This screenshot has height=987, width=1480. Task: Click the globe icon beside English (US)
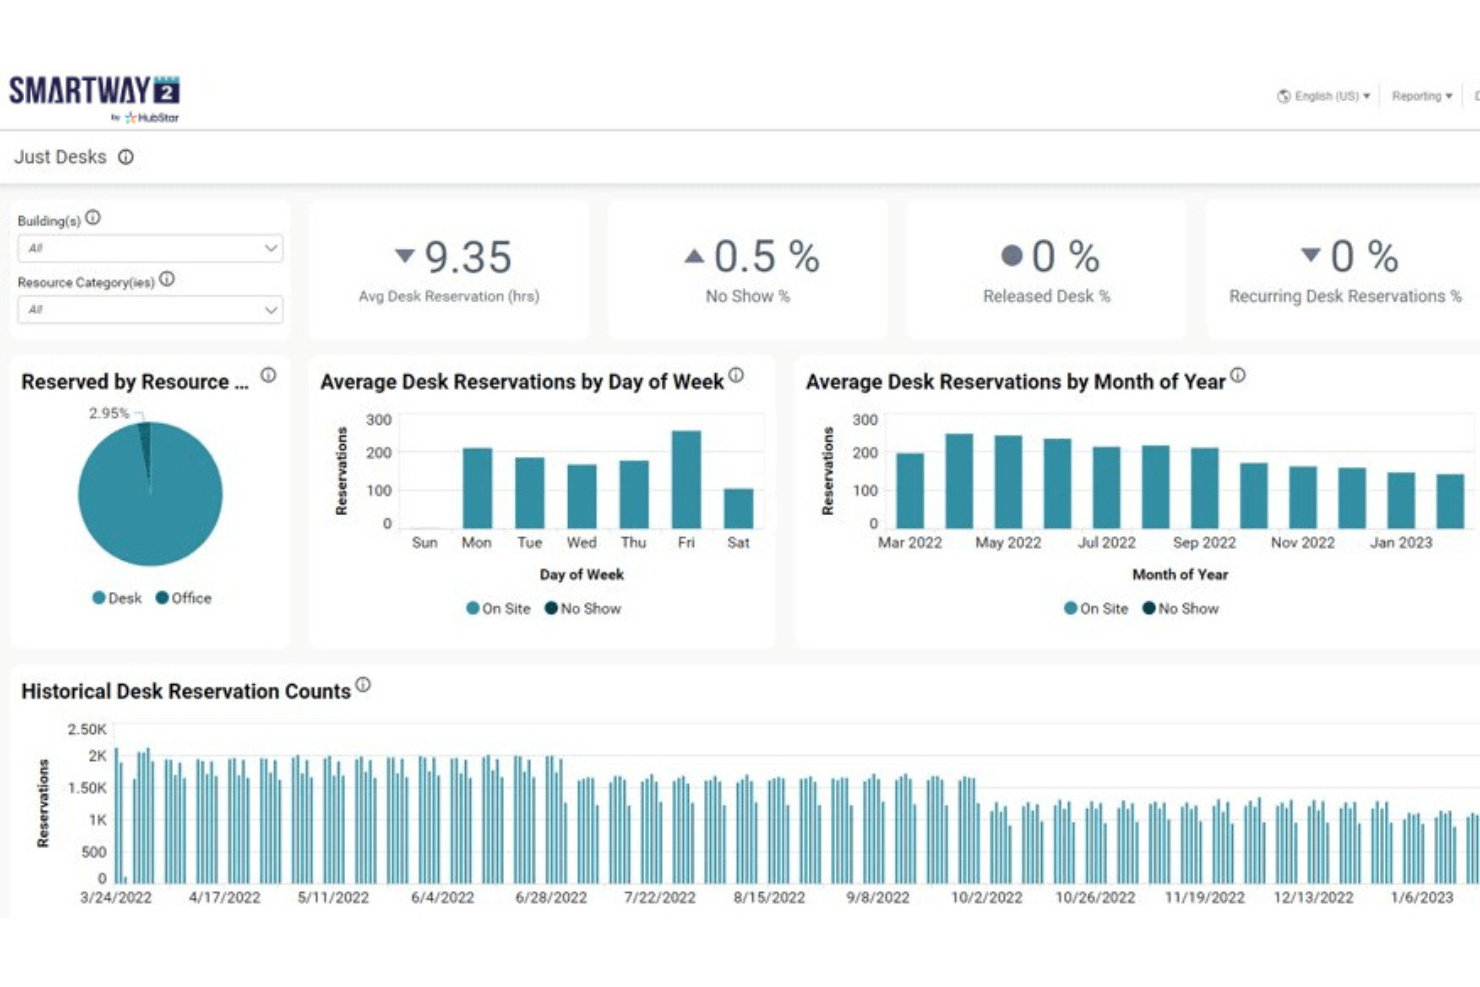1284,96
